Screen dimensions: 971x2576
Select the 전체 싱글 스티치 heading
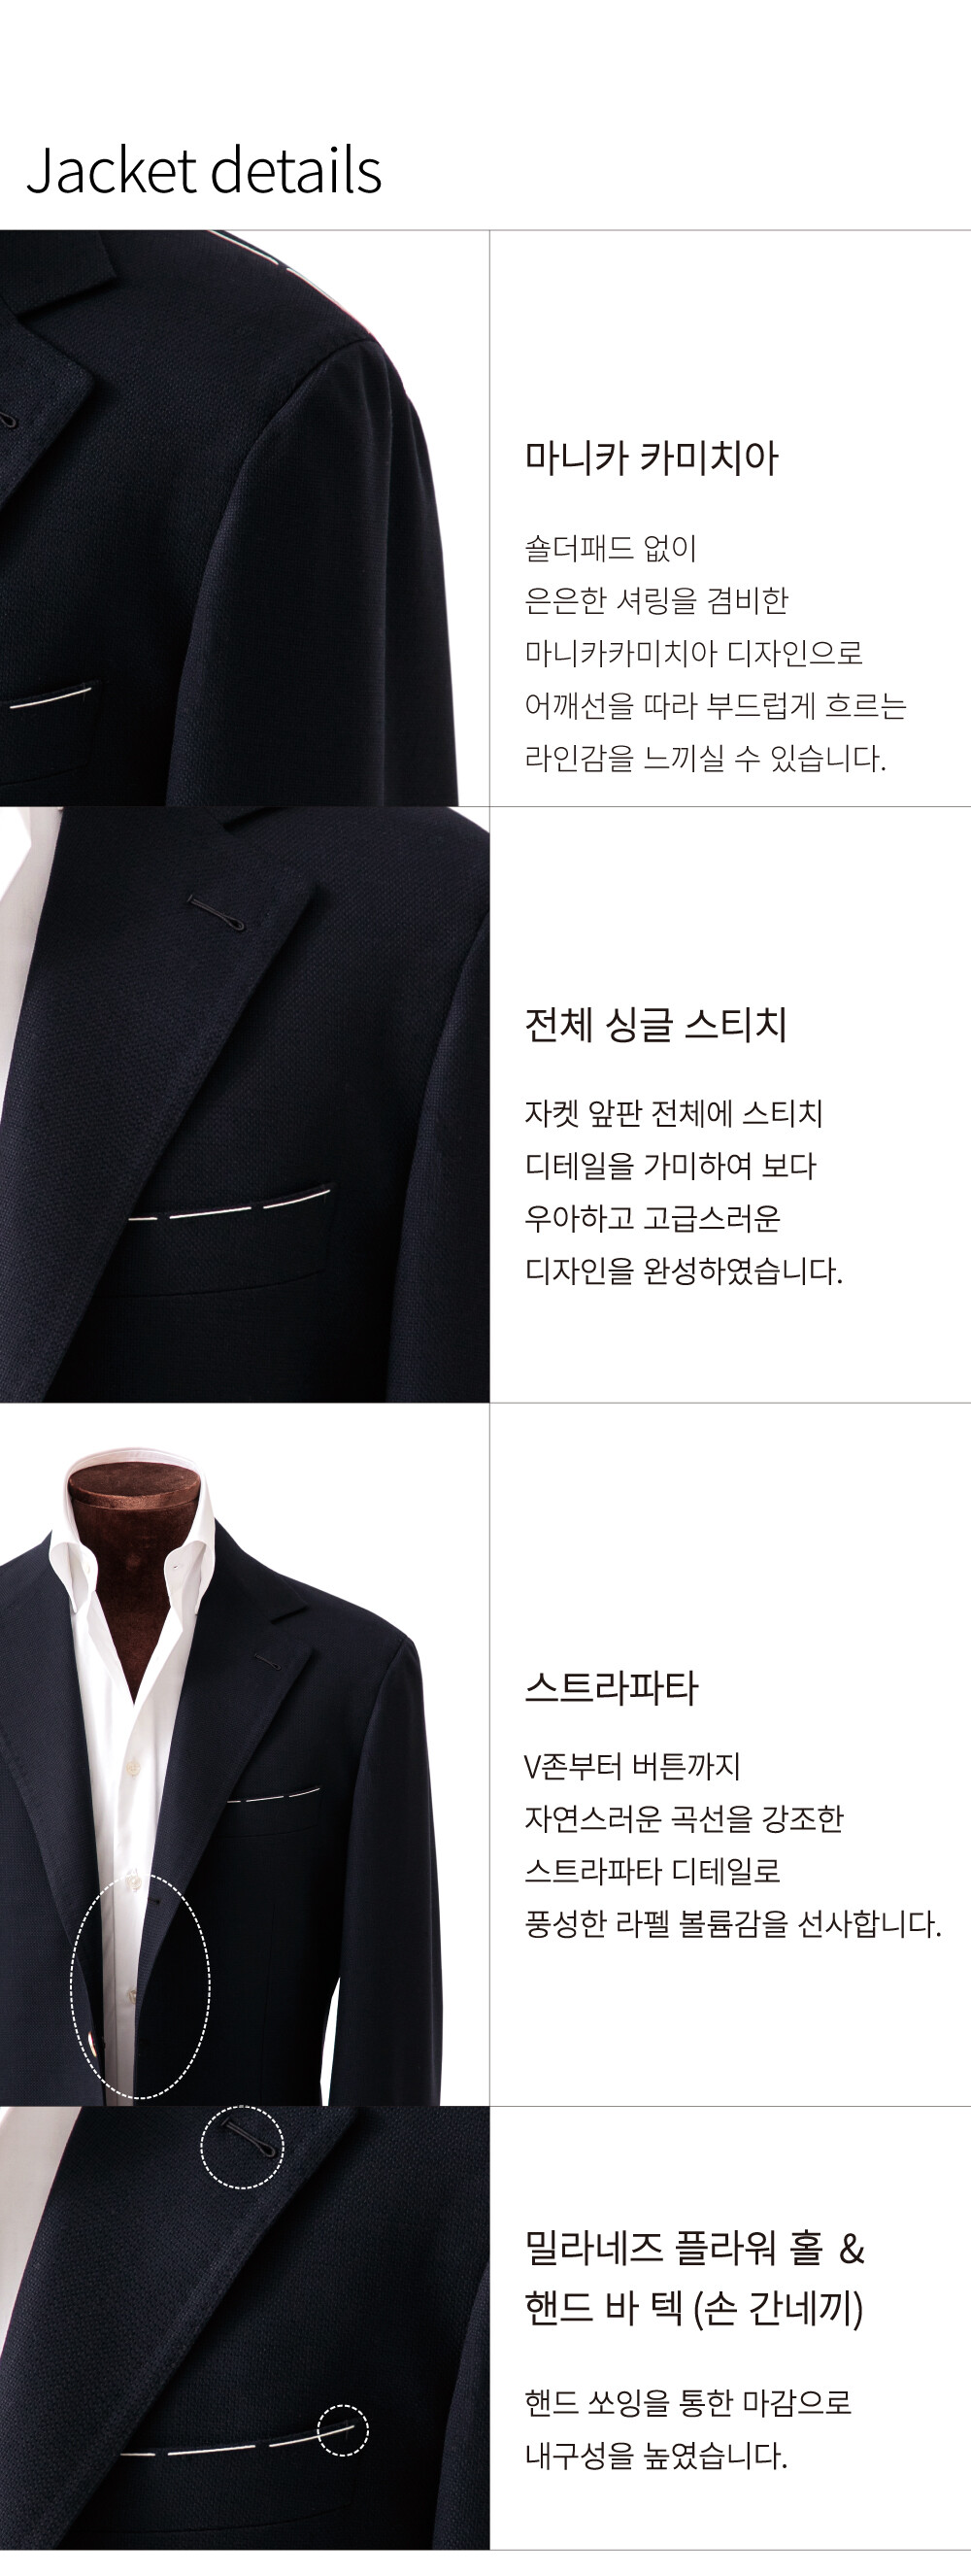tap(656, 1024)
